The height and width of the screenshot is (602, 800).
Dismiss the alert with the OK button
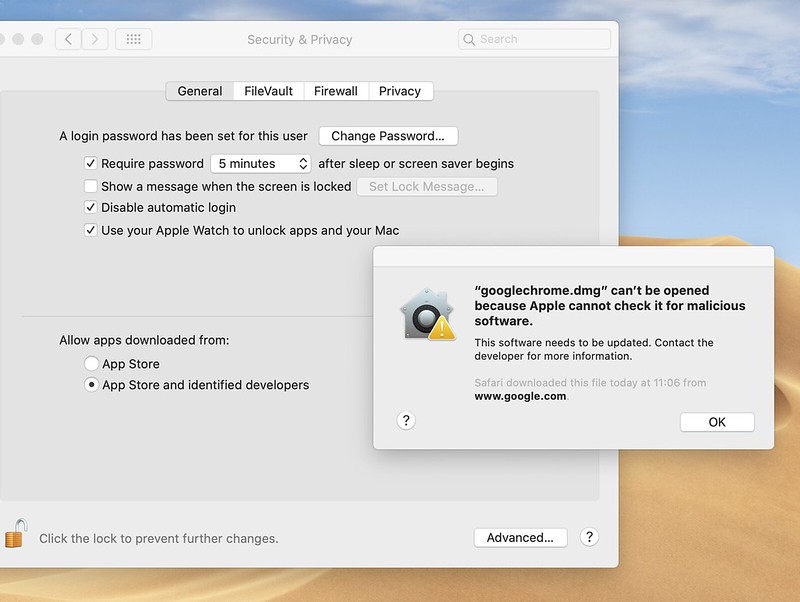click(717, 422)
